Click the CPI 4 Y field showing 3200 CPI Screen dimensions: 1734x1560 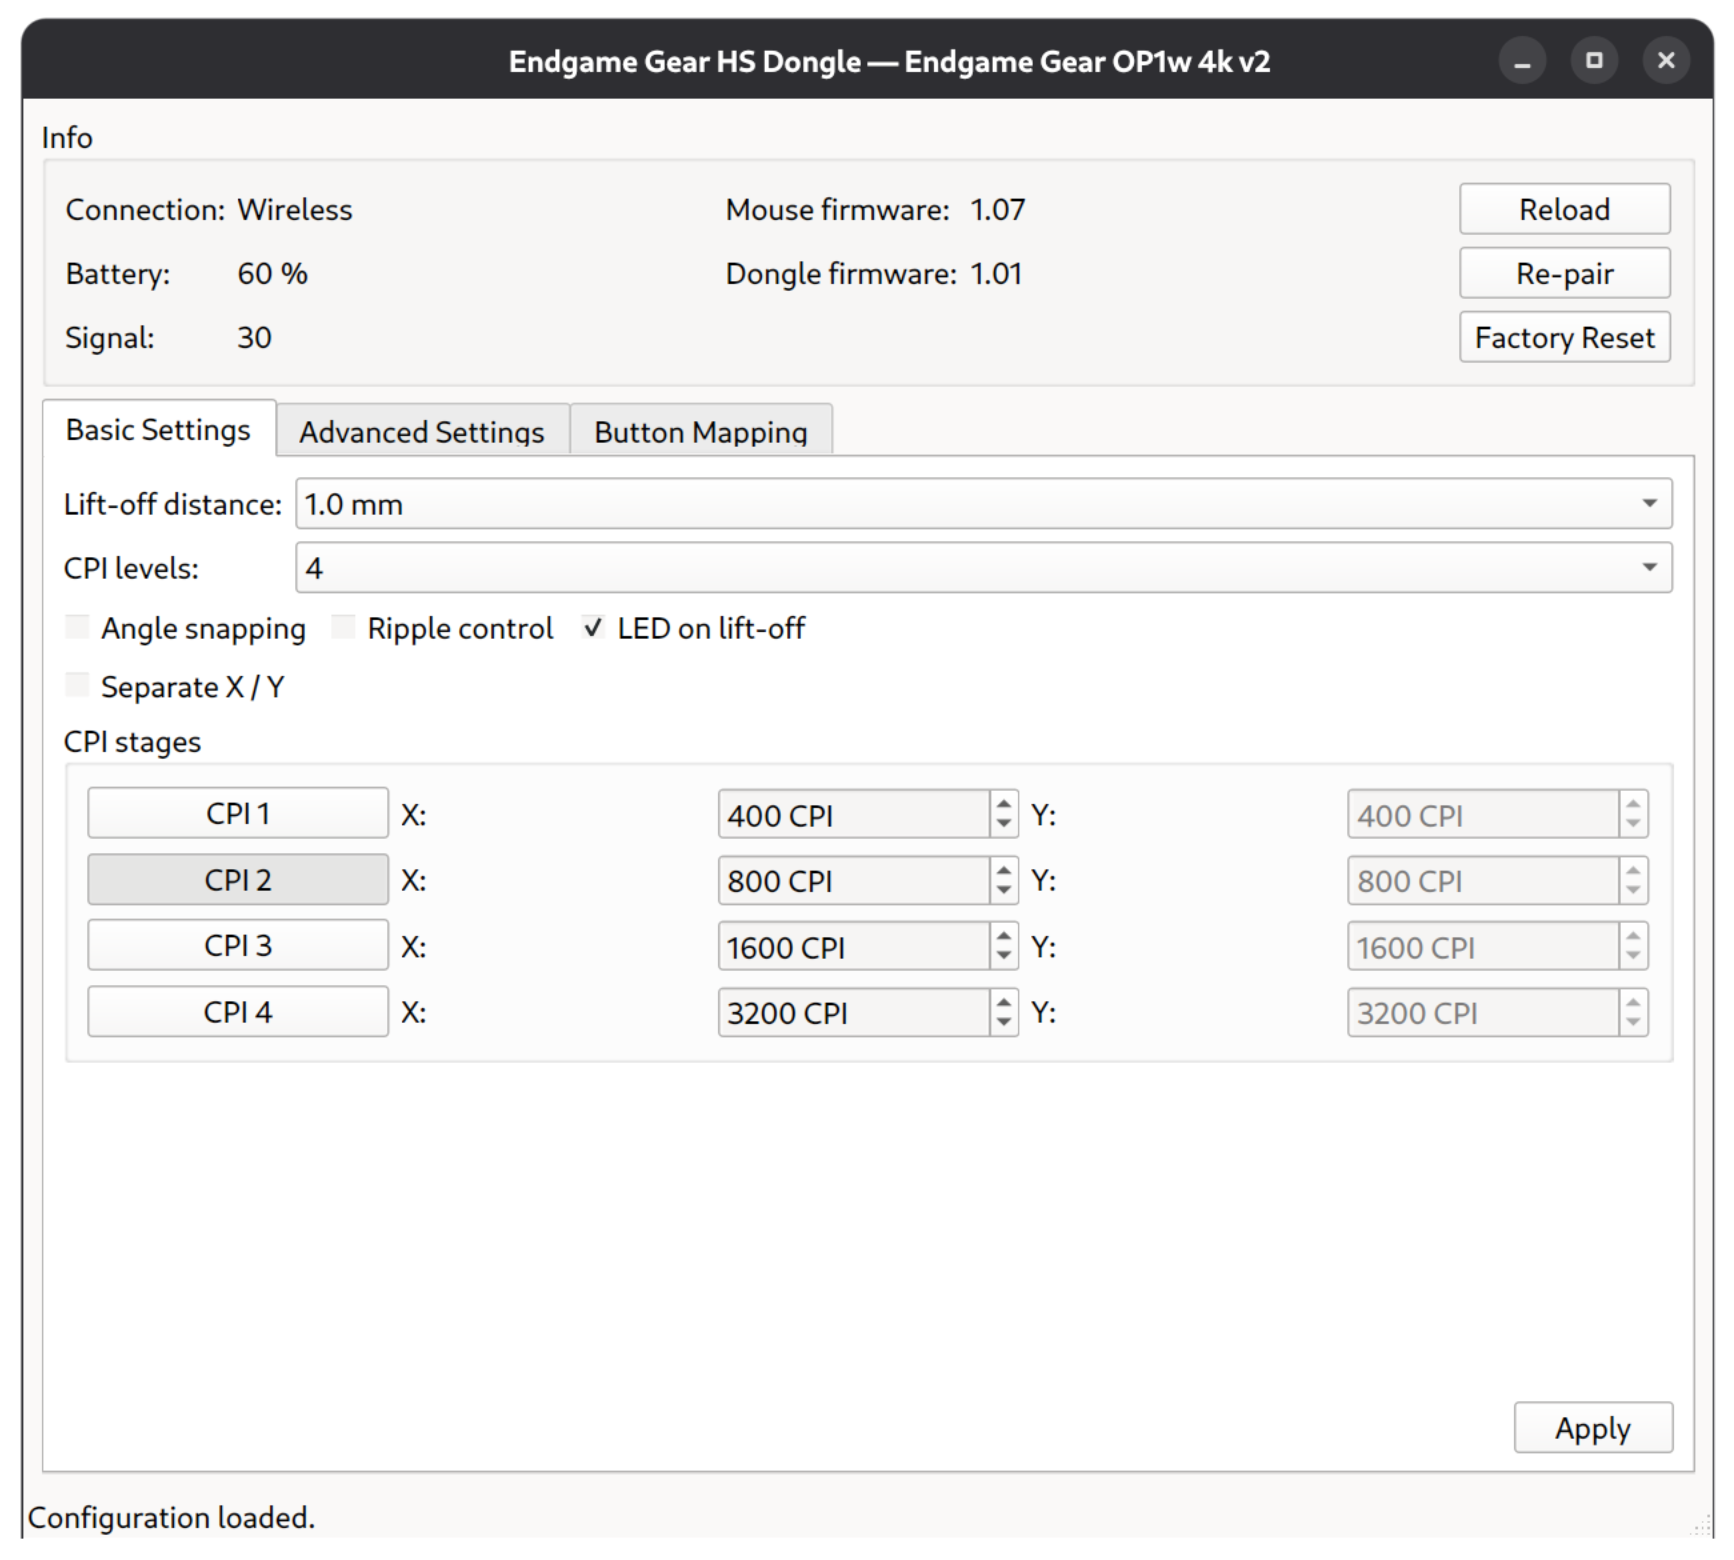[x=1484, y=1013]
